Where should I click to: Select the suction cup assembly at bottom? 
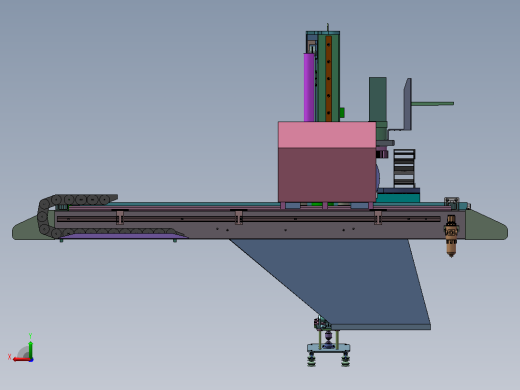tap(328, 342)
